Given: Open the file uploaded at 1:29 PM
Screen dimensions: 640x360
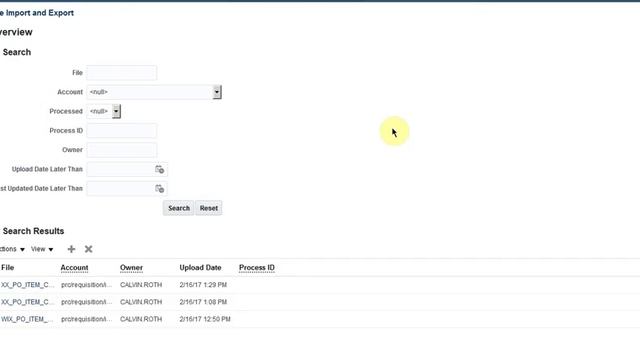Looking at the screenshot, I should 27,285.
